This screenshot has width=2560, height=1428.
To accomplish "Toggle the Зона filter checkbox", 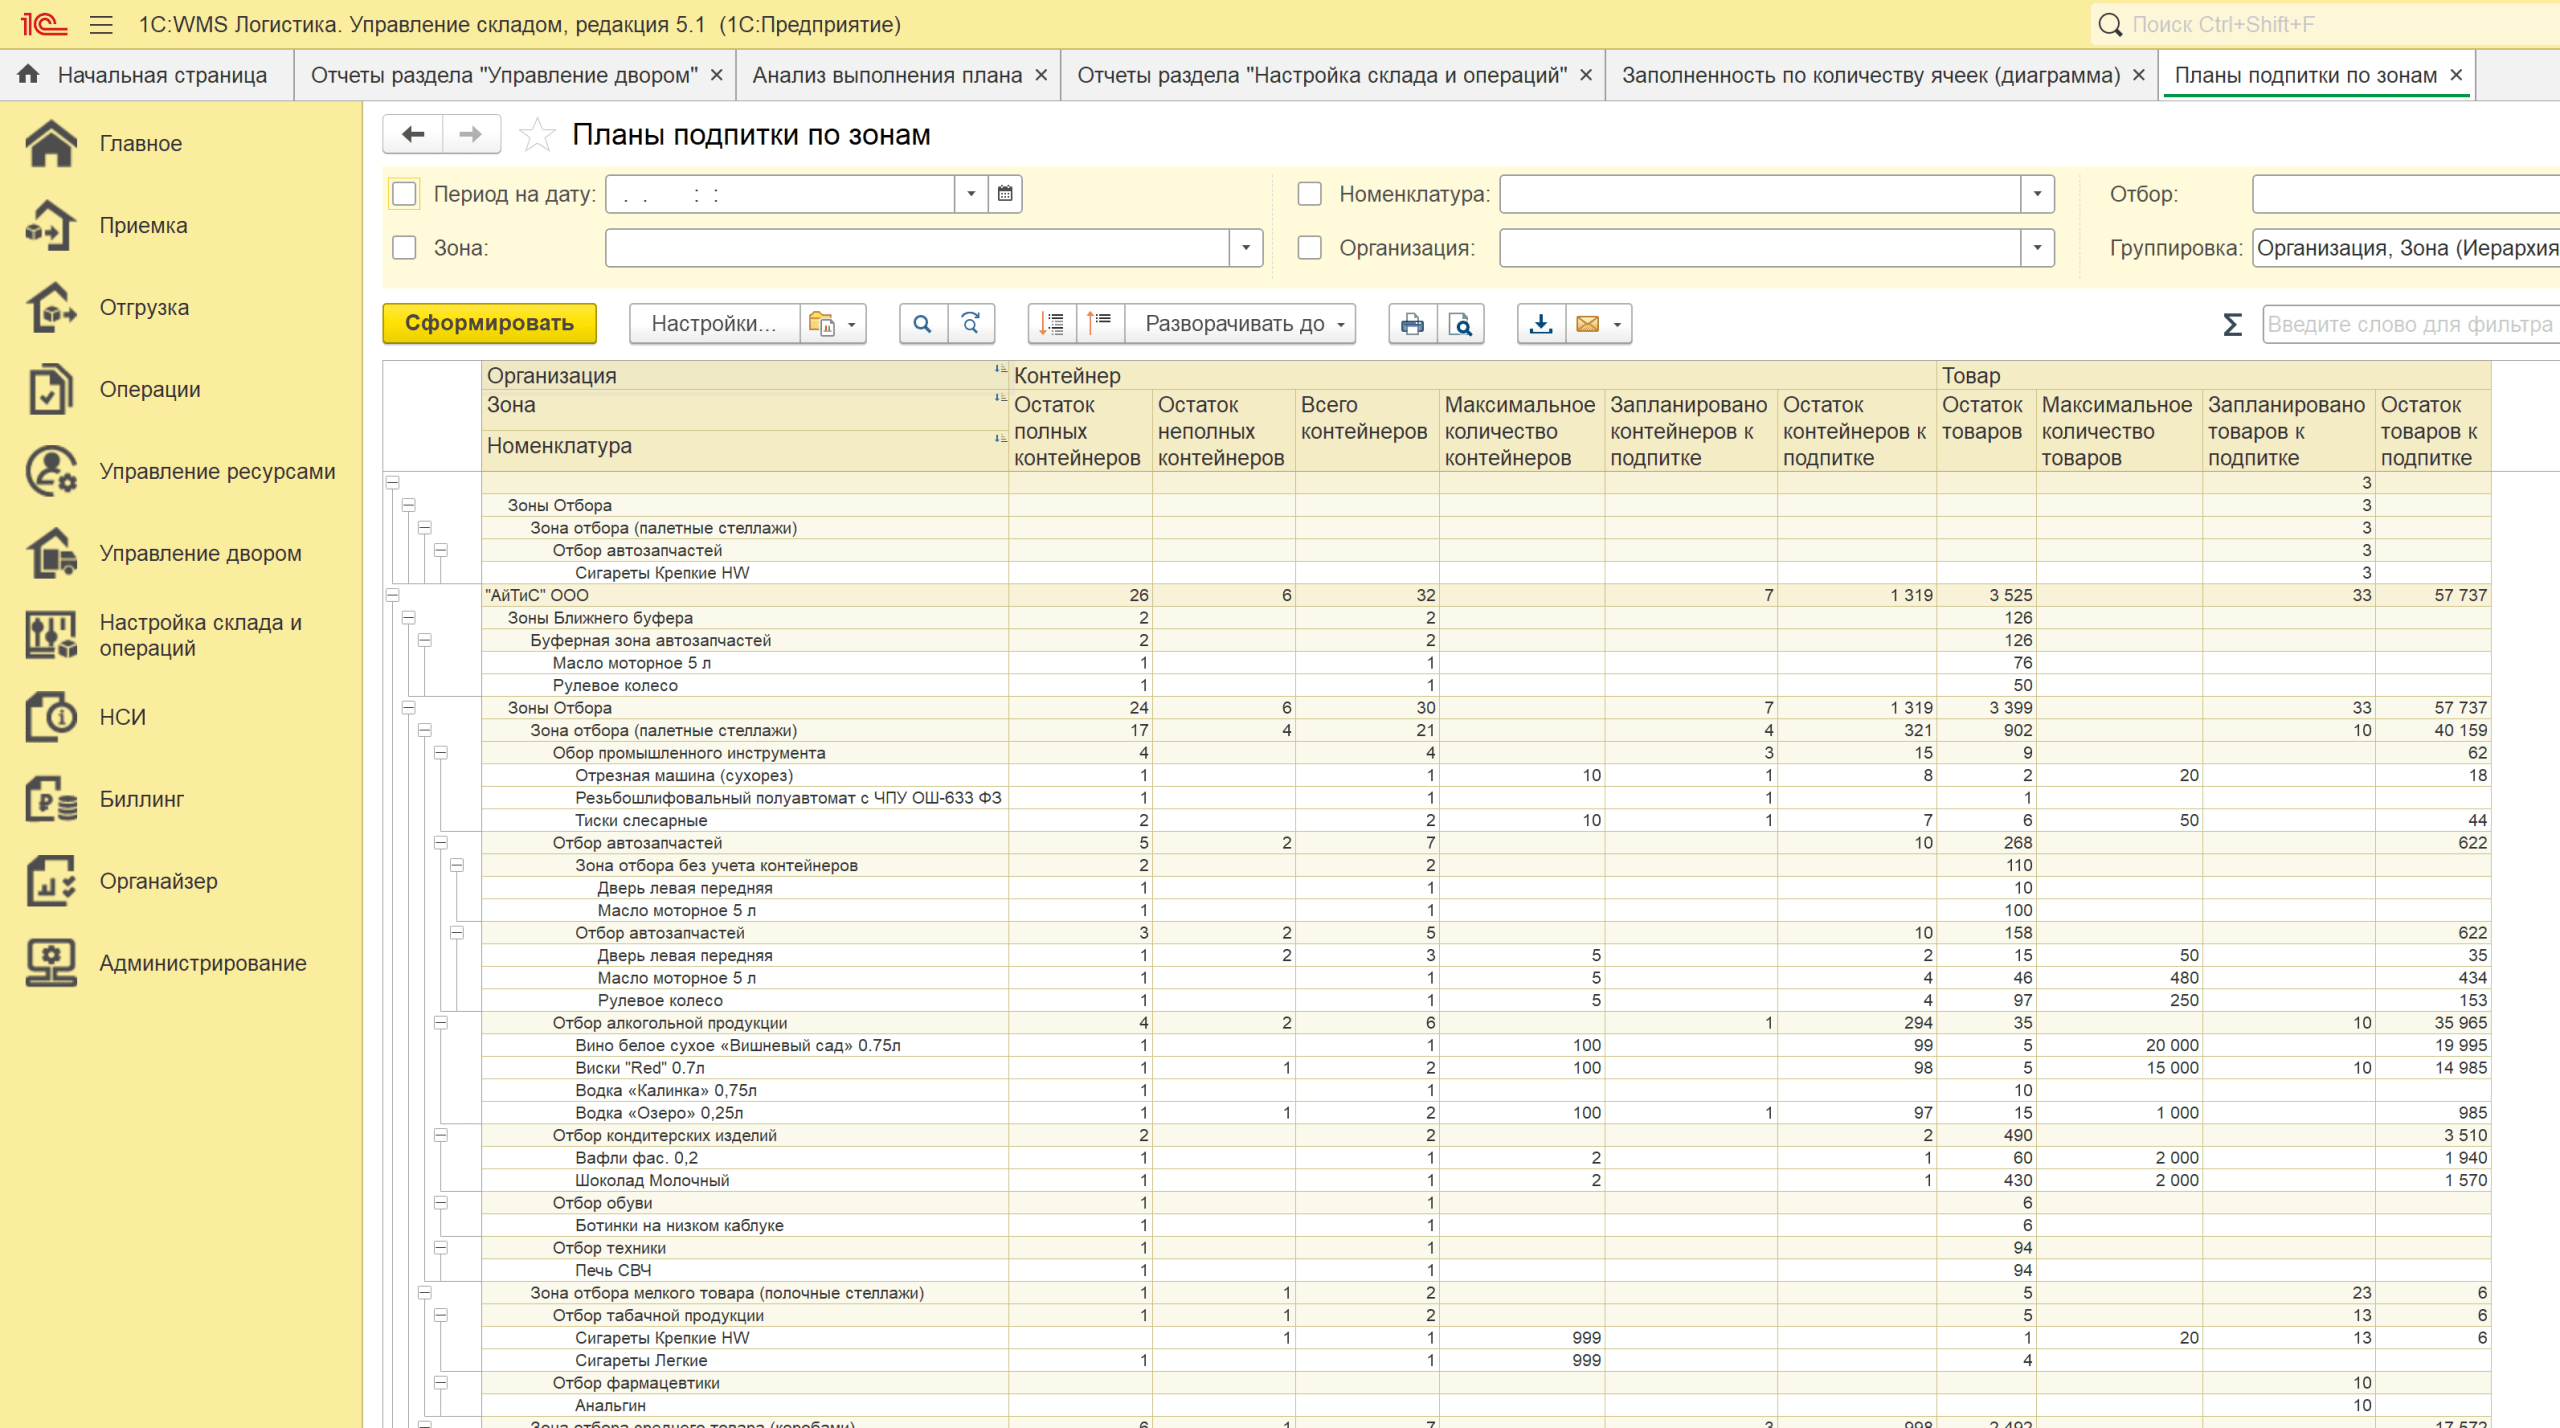I will (405, 248).
